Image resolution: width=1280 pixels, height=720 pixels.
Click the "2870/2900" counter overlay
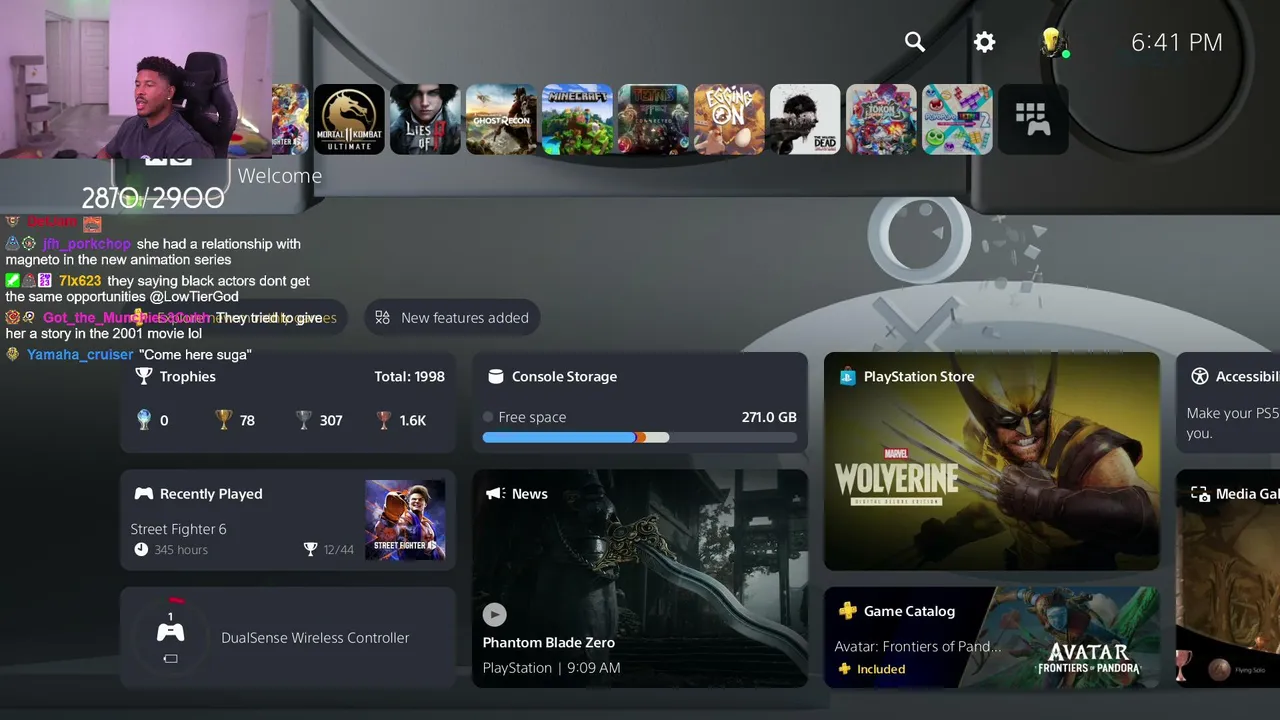tap(153, 198)
